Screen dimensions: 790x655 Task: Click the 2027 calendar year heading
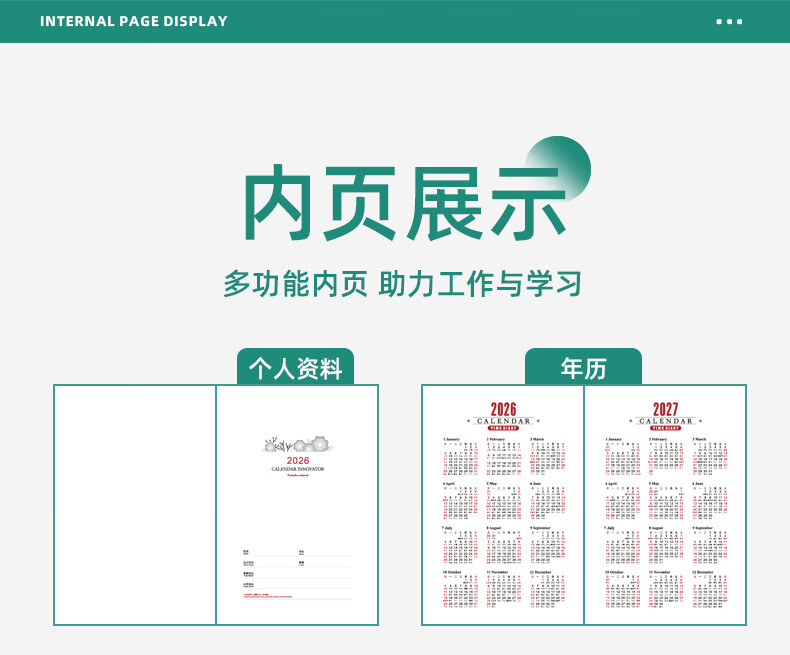665,409
